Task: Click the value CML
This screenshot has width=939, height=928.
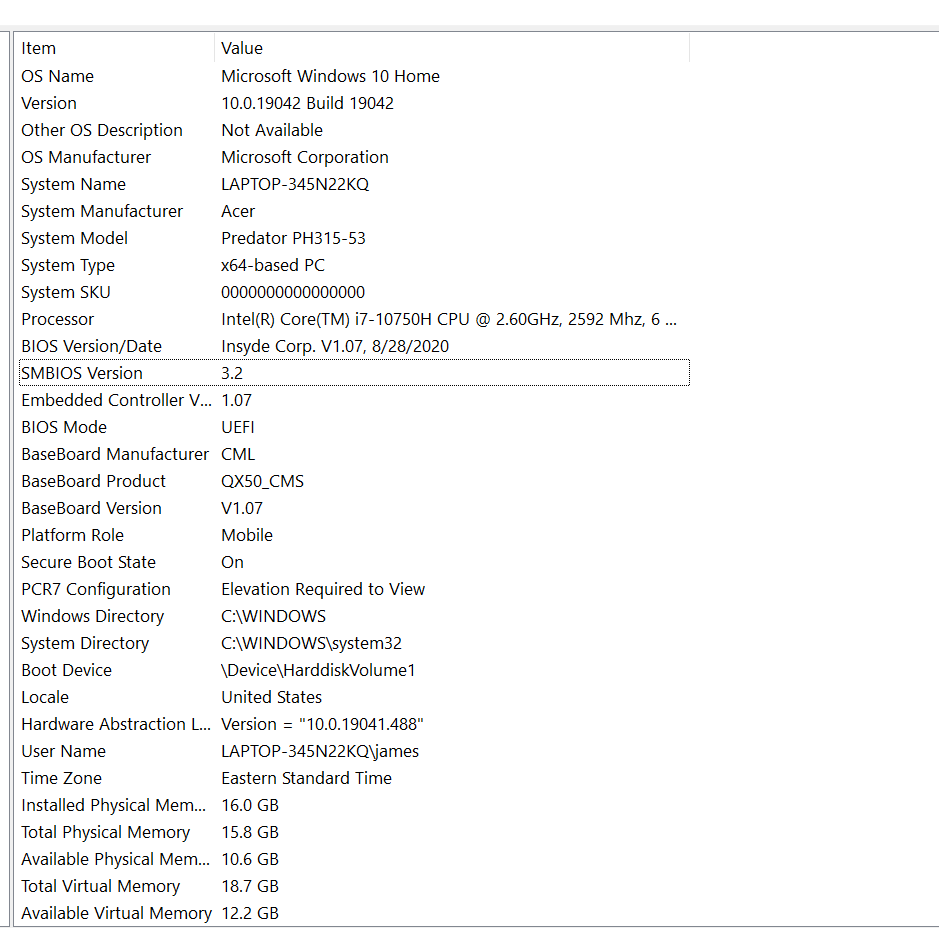Action: coord(238,454)
